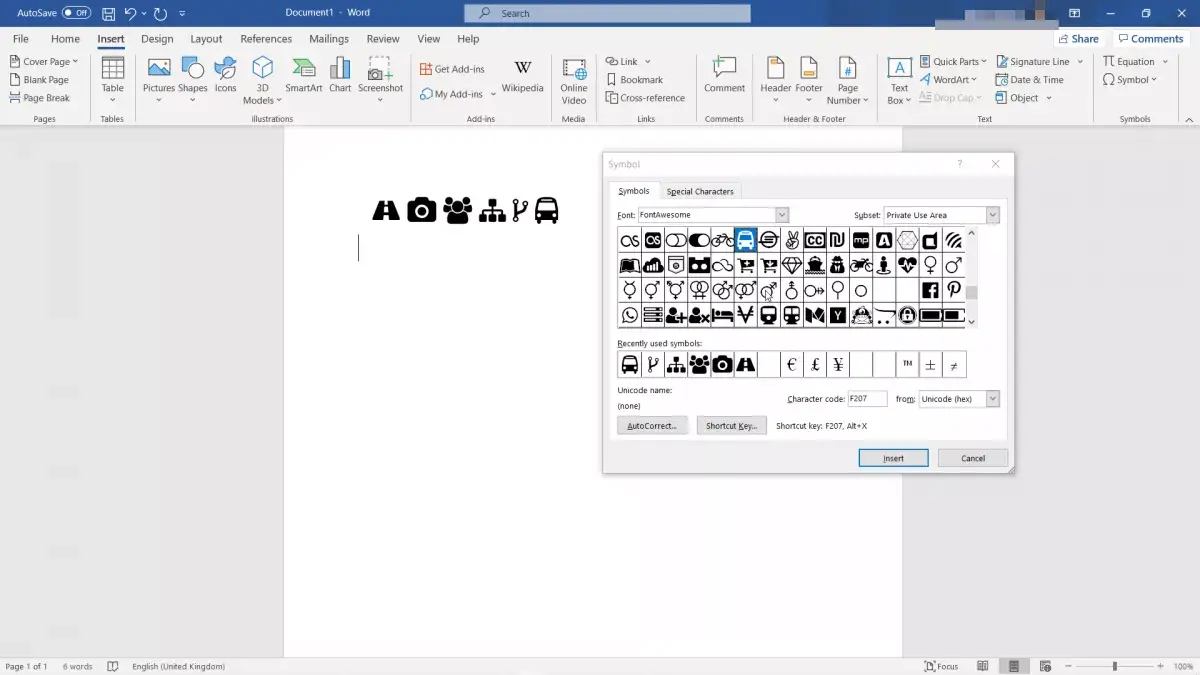Select the Pinterest logo symbol
The width and height of the screenshot is (1200, 675).
953,290
